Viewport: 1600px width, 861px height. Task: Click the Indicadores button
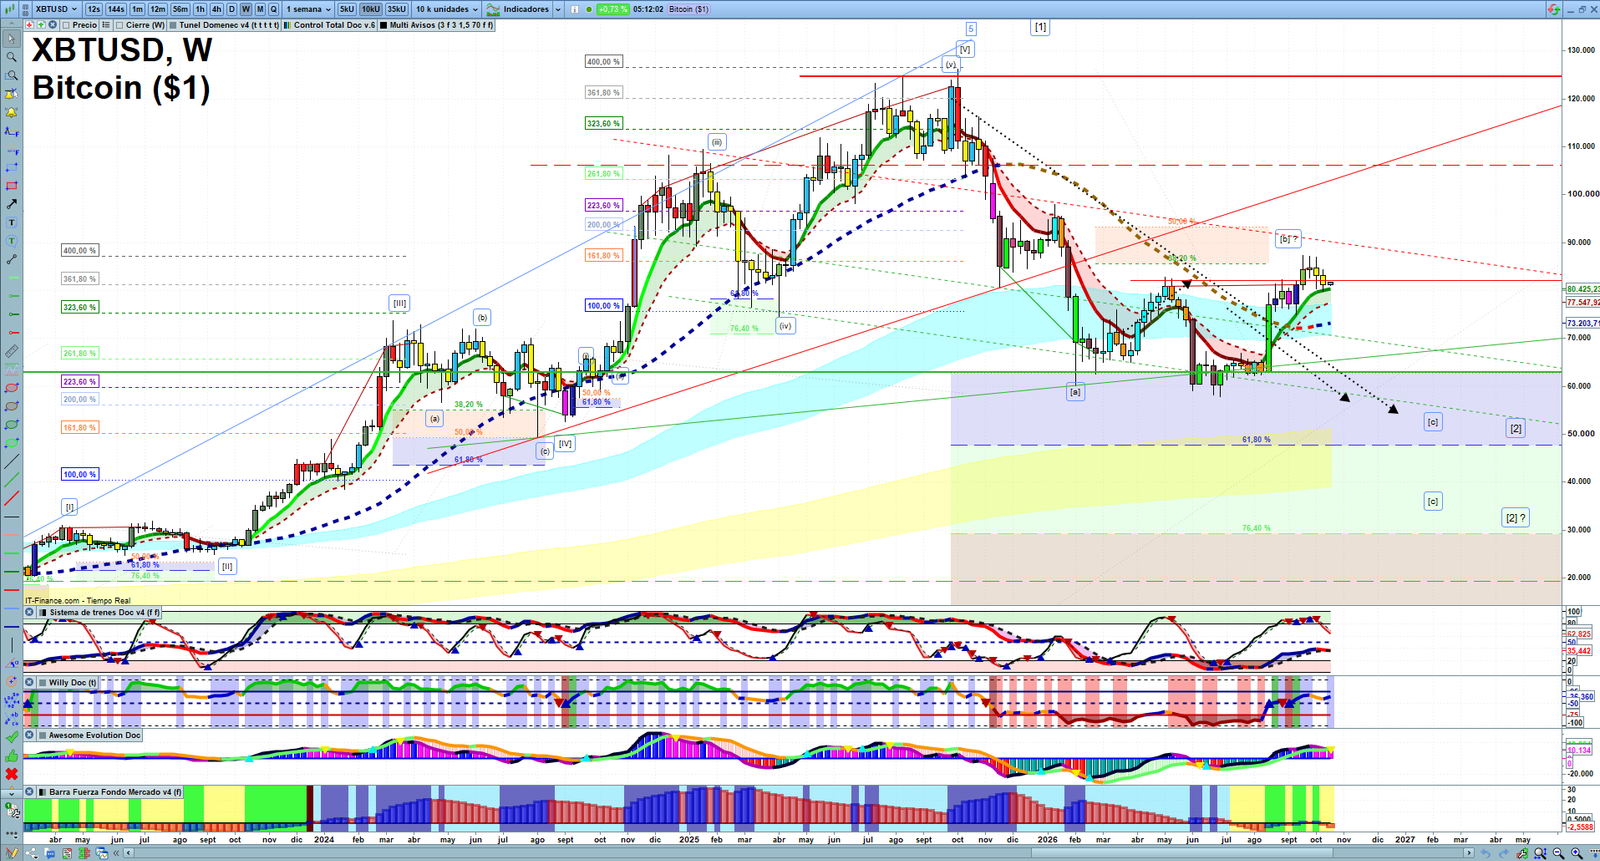click(x=526, y=9)
